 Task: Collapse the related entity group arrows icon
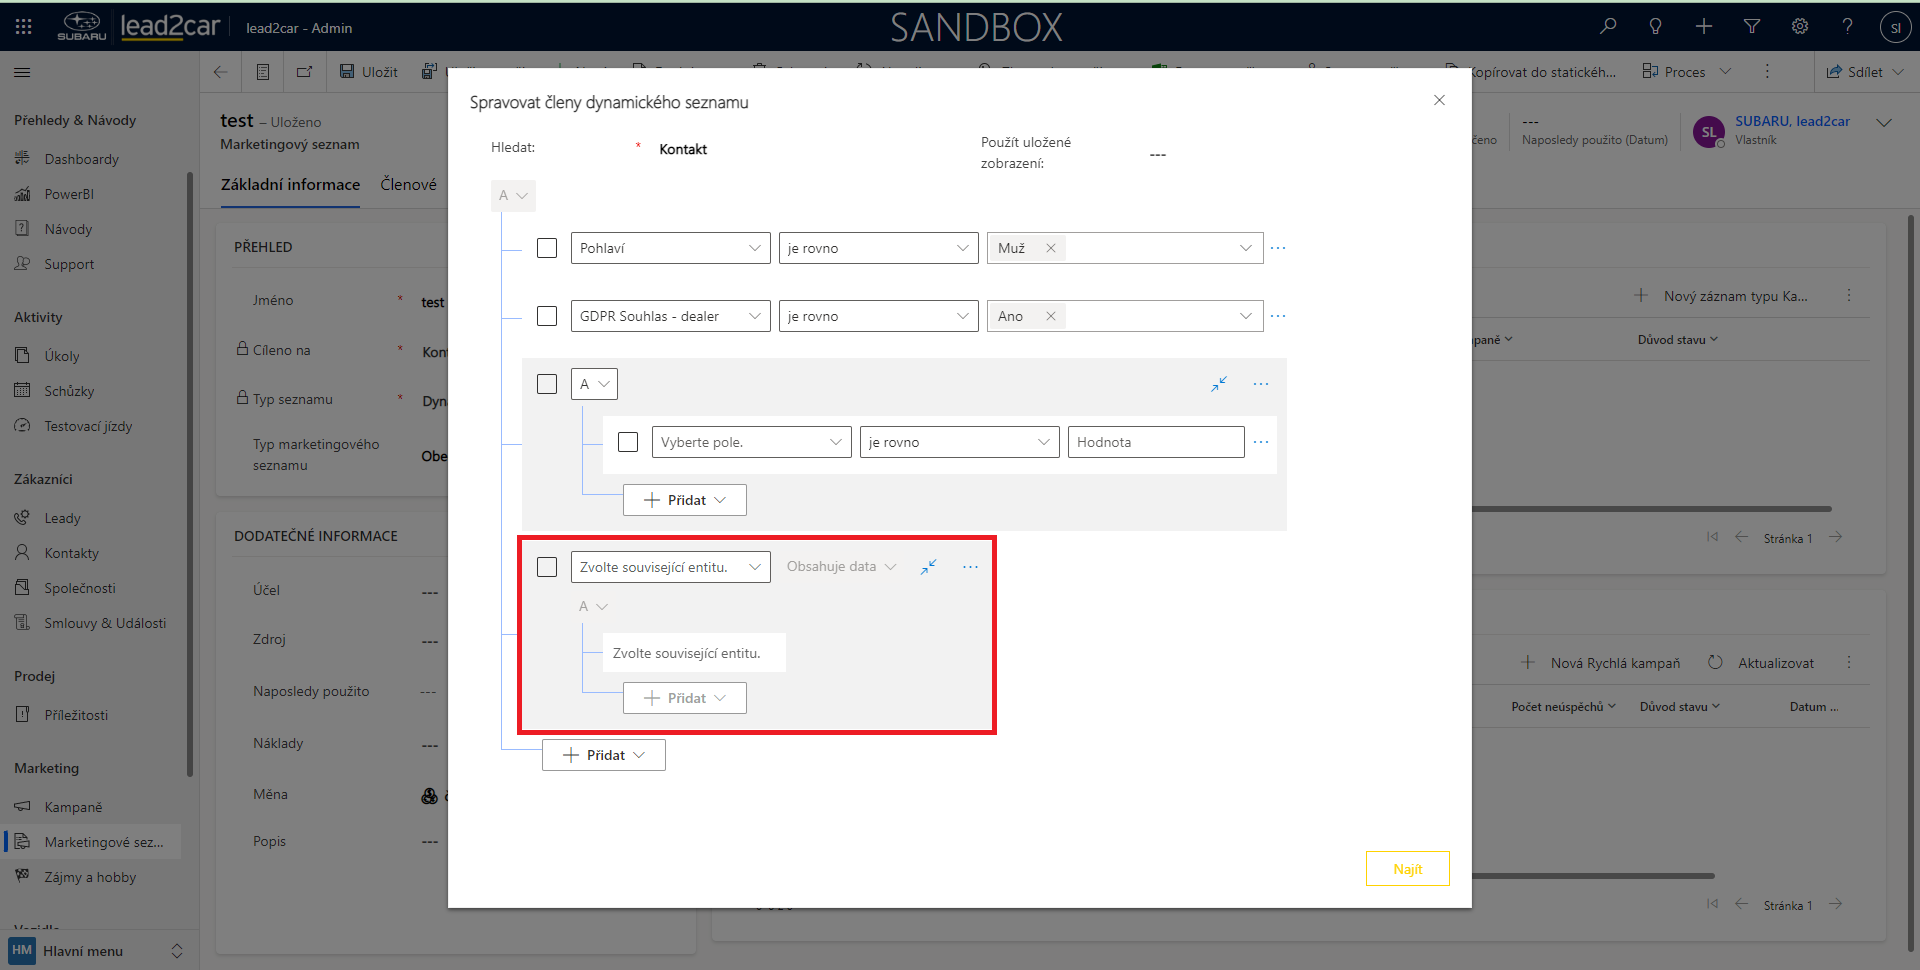click(x=928, y=567)
